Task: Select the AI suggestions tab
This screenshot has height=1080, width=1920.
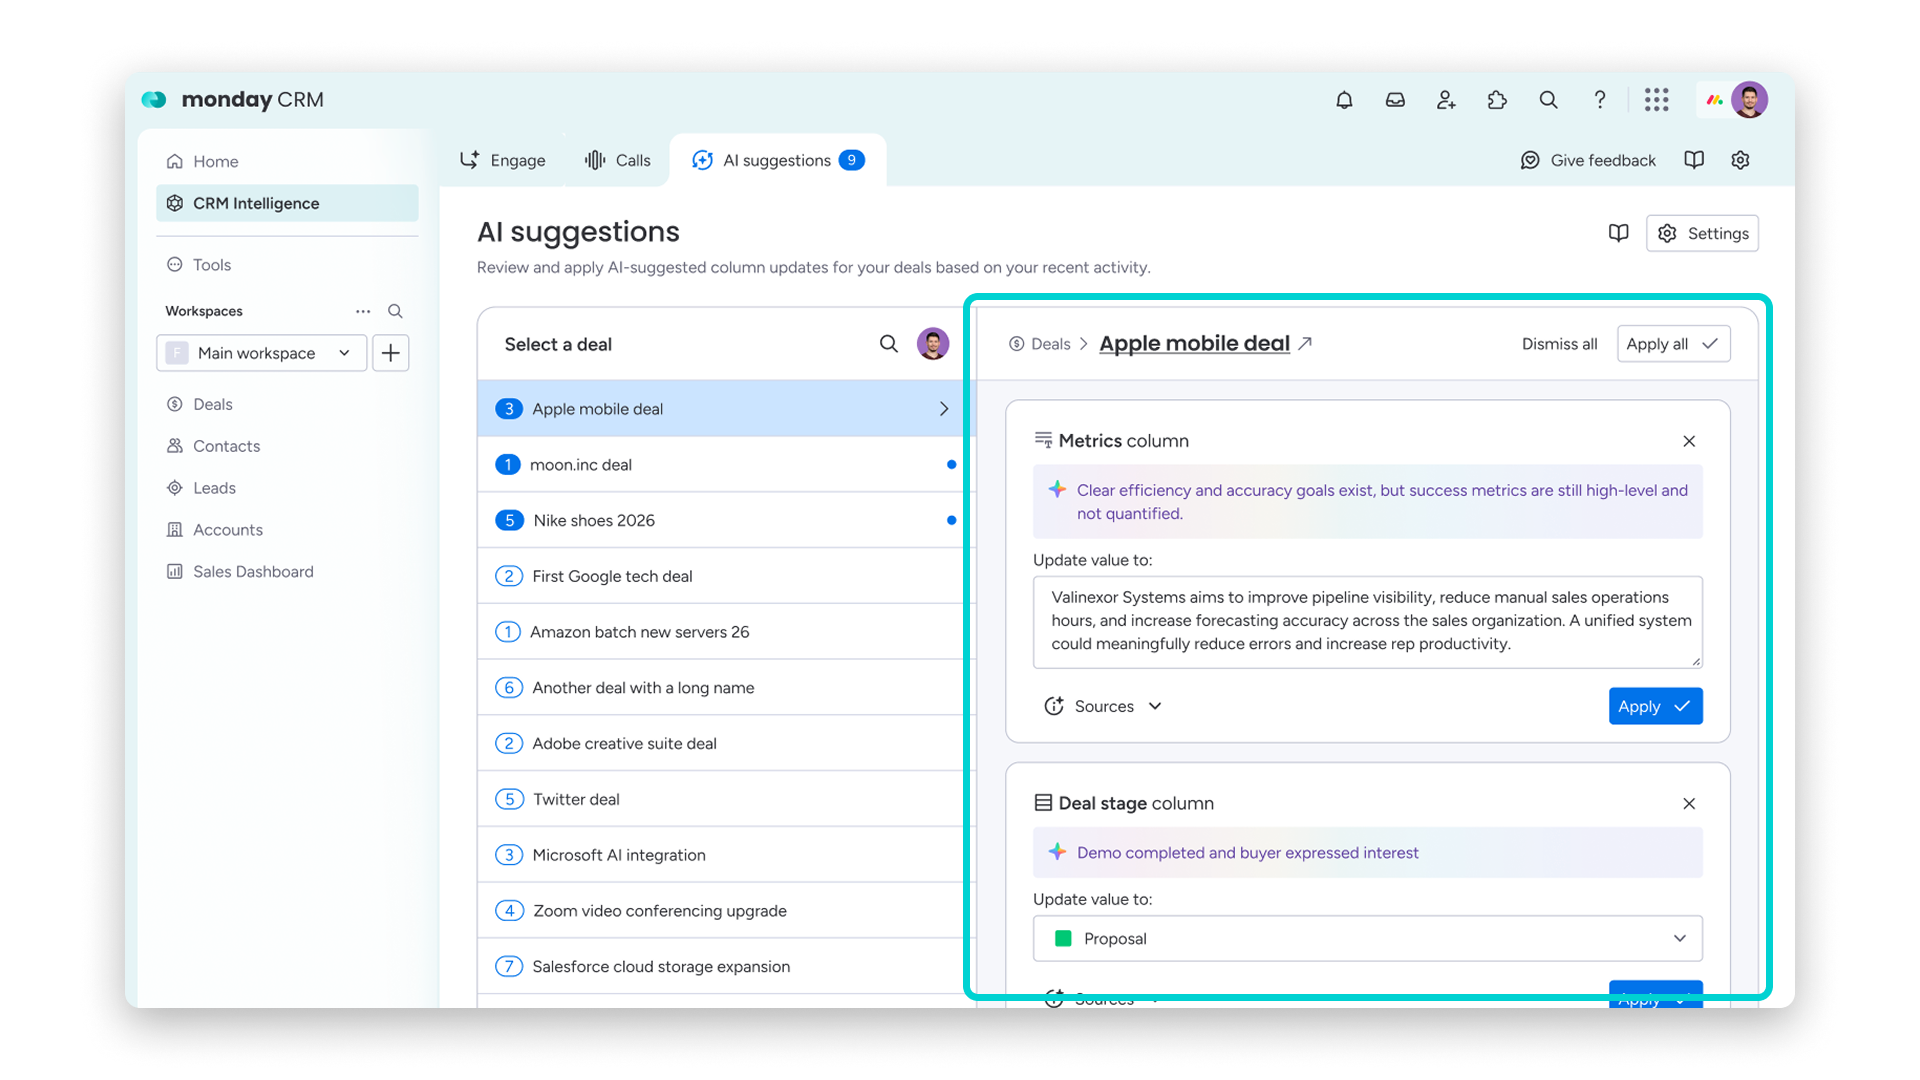Action: [778, 160]
